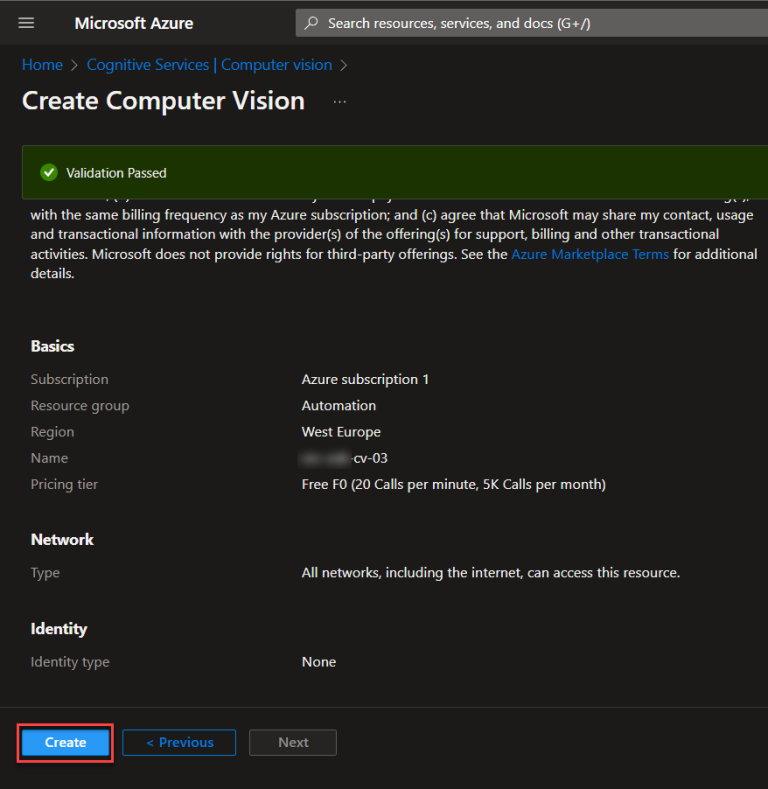Go to the Home breadcrumb
The height and width of the screenshot is (789, 768).
(42, 65)
